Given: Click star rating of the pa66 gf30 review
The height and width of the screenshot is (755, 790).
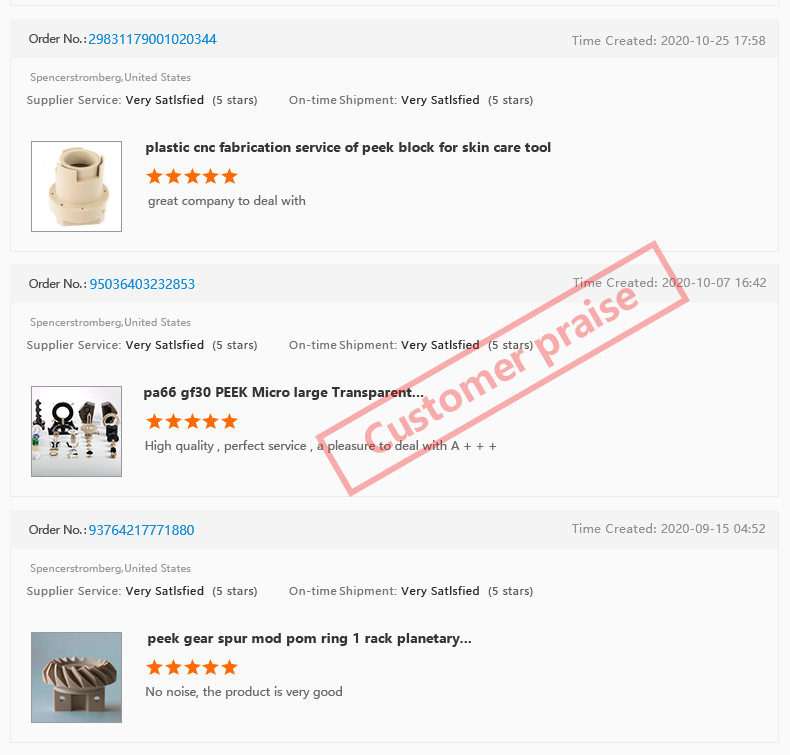Looking at the screenshot, I should [x=192, y=421].
